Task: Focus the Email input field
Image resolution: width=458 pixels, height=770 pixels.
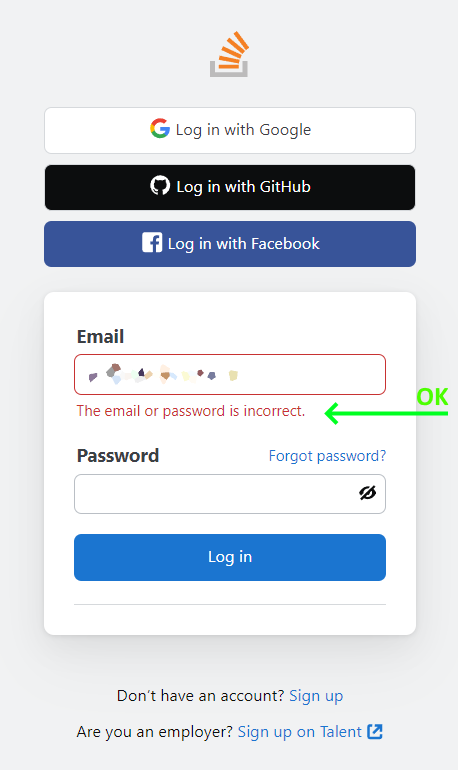Action: pyautogui.click(x=230, y=374)
